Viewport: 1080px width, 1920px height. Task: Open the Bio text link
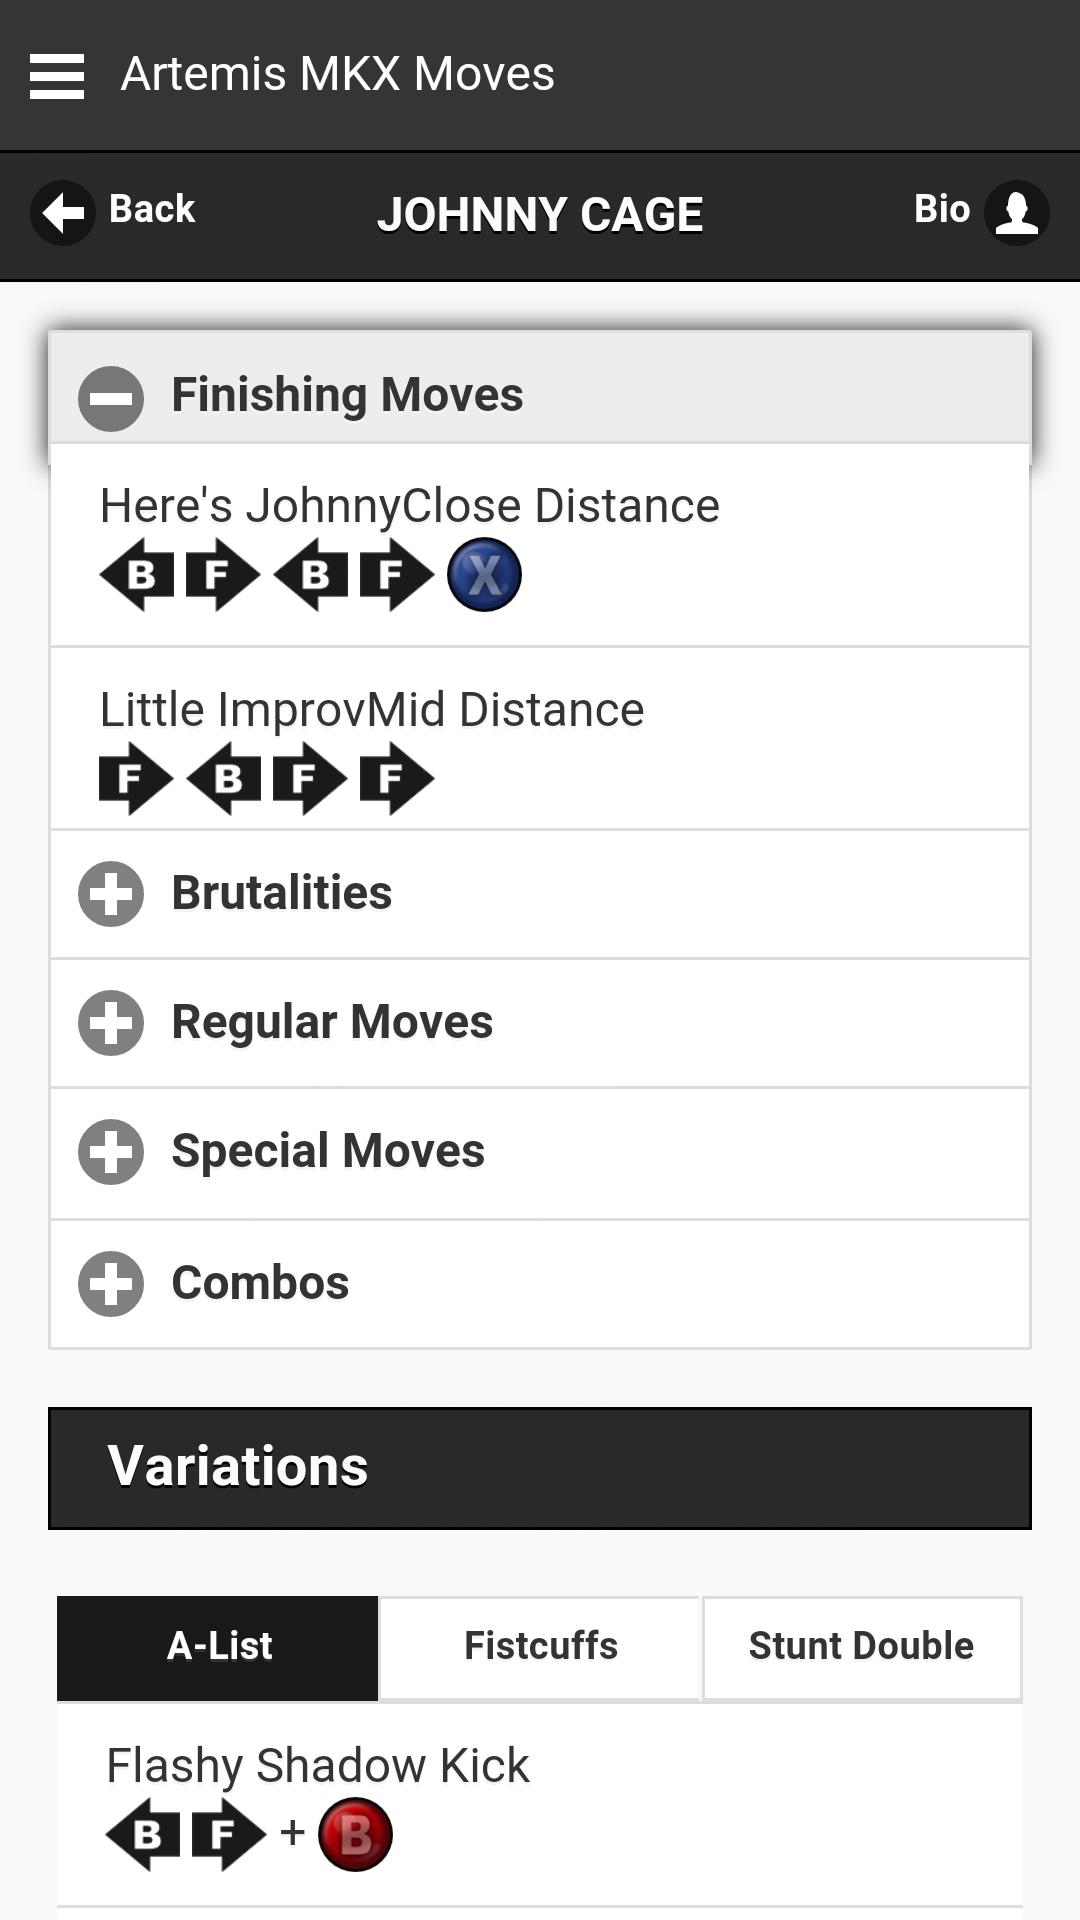pos(941,209)
